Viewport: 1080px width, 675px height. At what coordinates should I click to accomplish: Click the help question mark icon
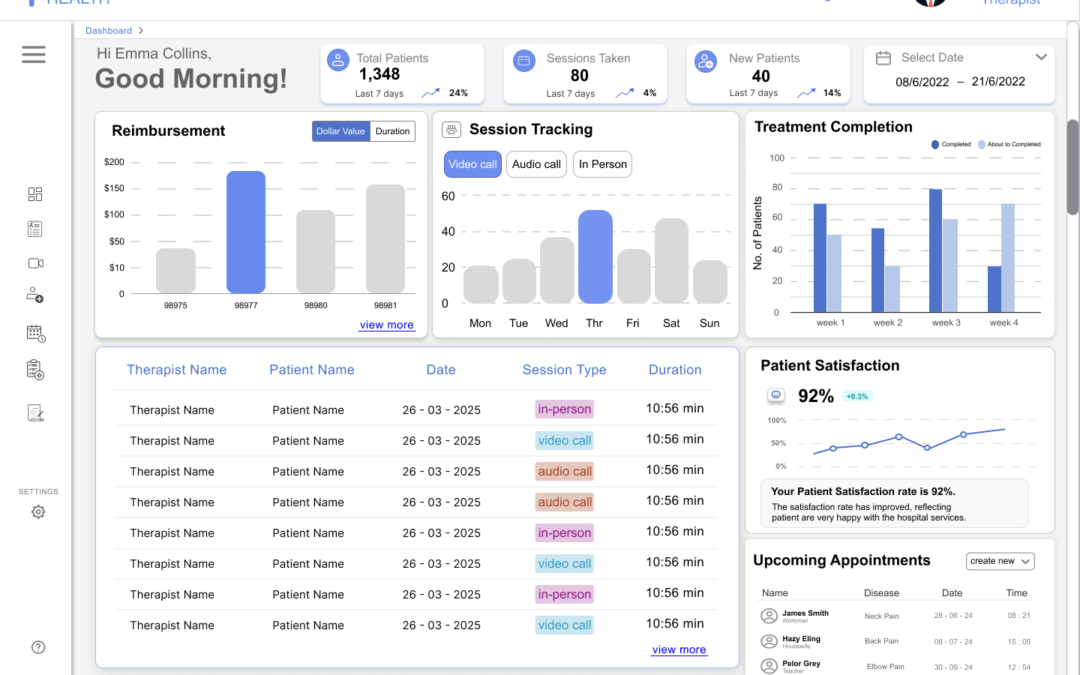38,647
